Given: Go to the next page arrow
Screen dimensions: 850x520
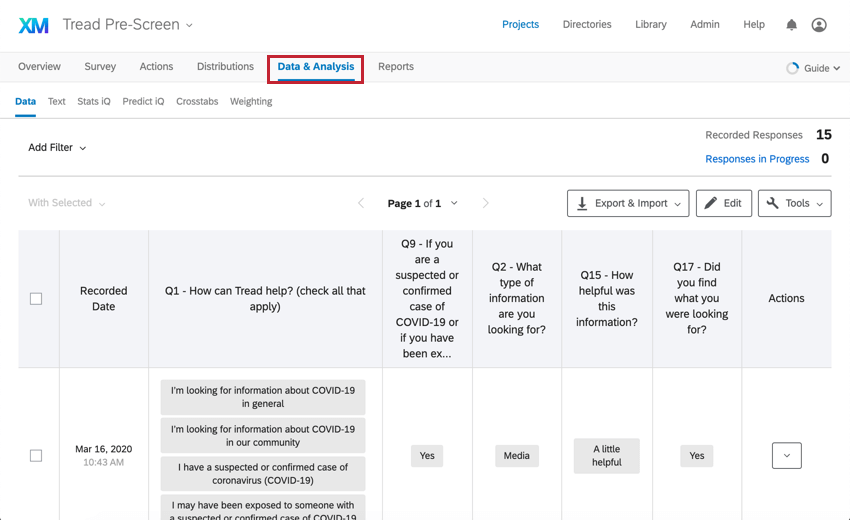Looking at the screenshot, I should click(x=485, y=203).
